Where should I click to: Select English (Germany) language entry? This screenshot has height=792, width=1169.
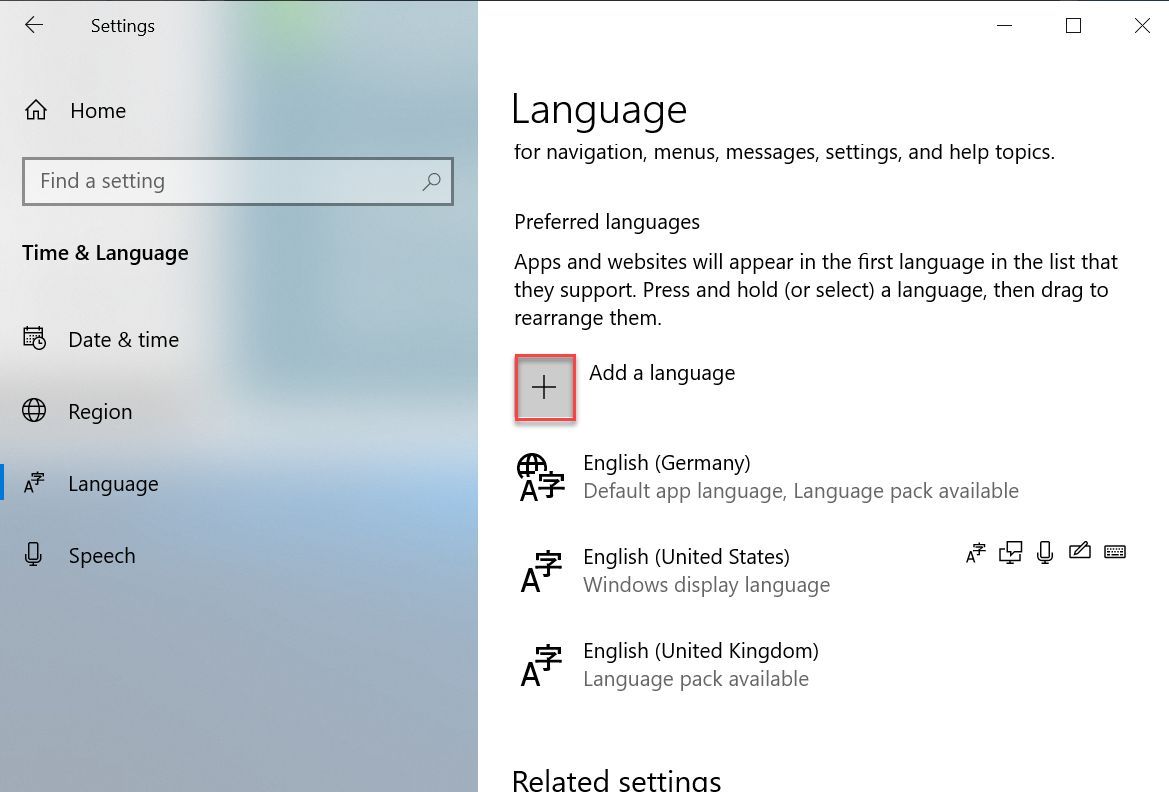click(823, 477)
